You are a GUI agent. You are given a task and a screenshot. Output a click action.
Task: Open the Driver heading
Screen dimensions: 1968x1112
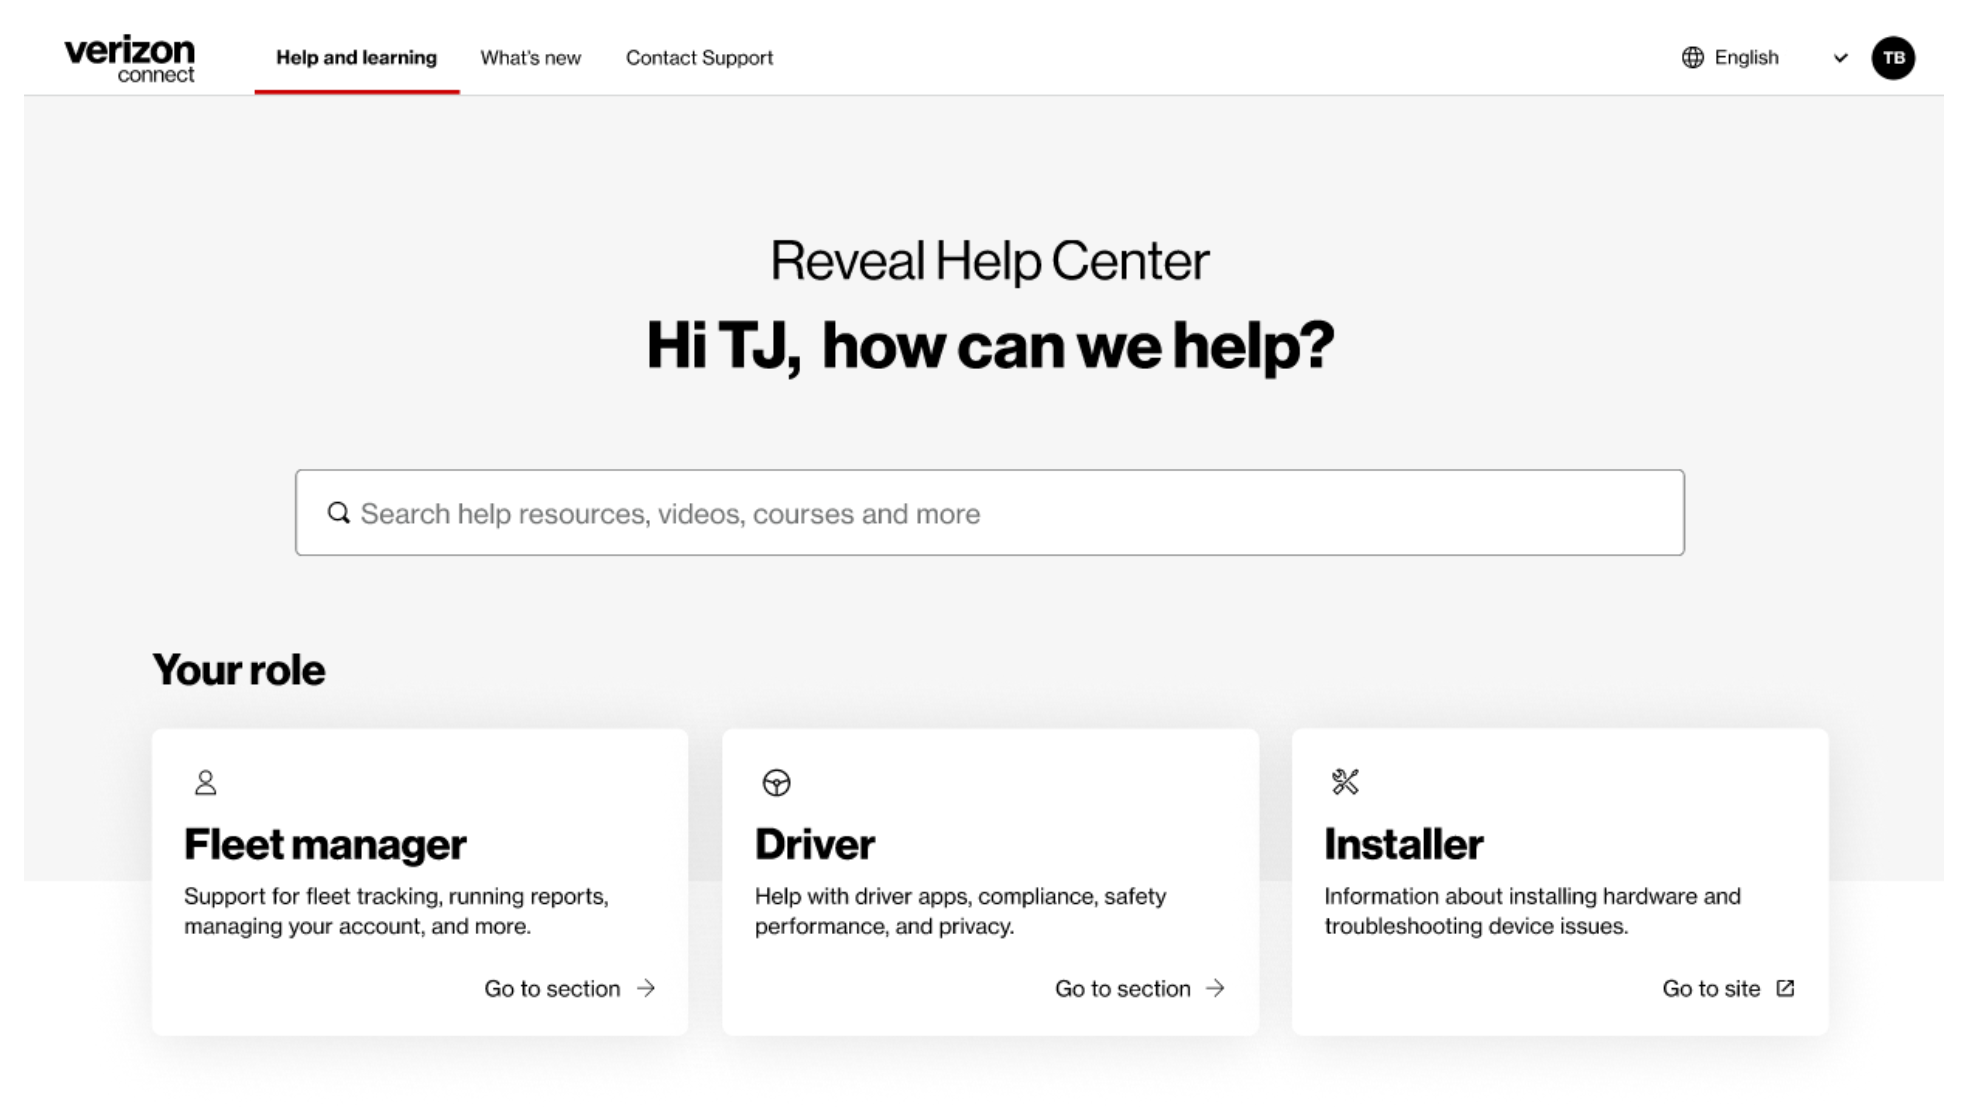pyautogui.click(x=814, y=844)
